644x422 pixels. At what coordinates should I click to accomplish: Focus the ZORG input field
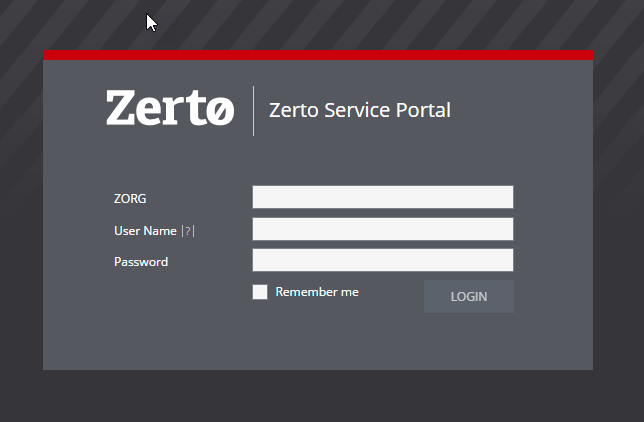tap(383, 197)
